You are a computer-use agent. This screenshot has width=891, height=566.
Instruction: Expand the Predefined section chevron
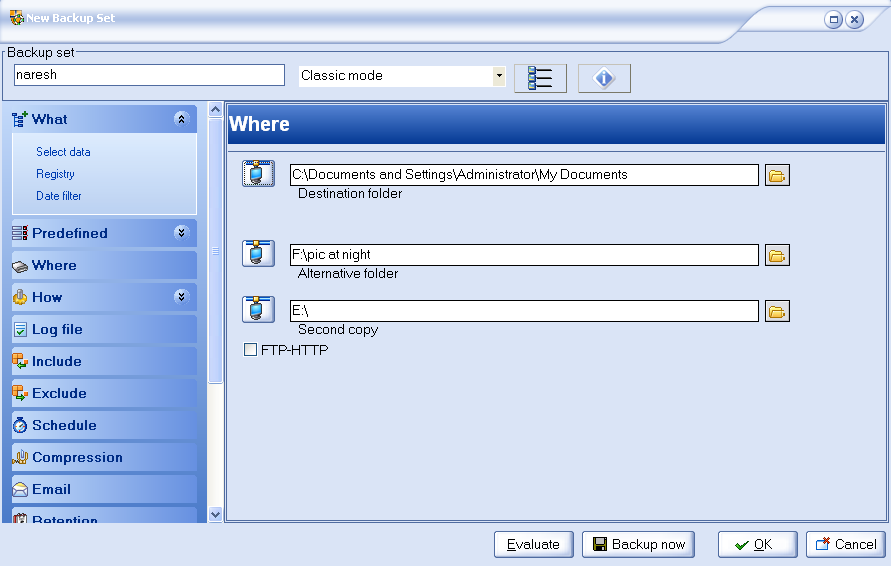click(x=181, y=232)
